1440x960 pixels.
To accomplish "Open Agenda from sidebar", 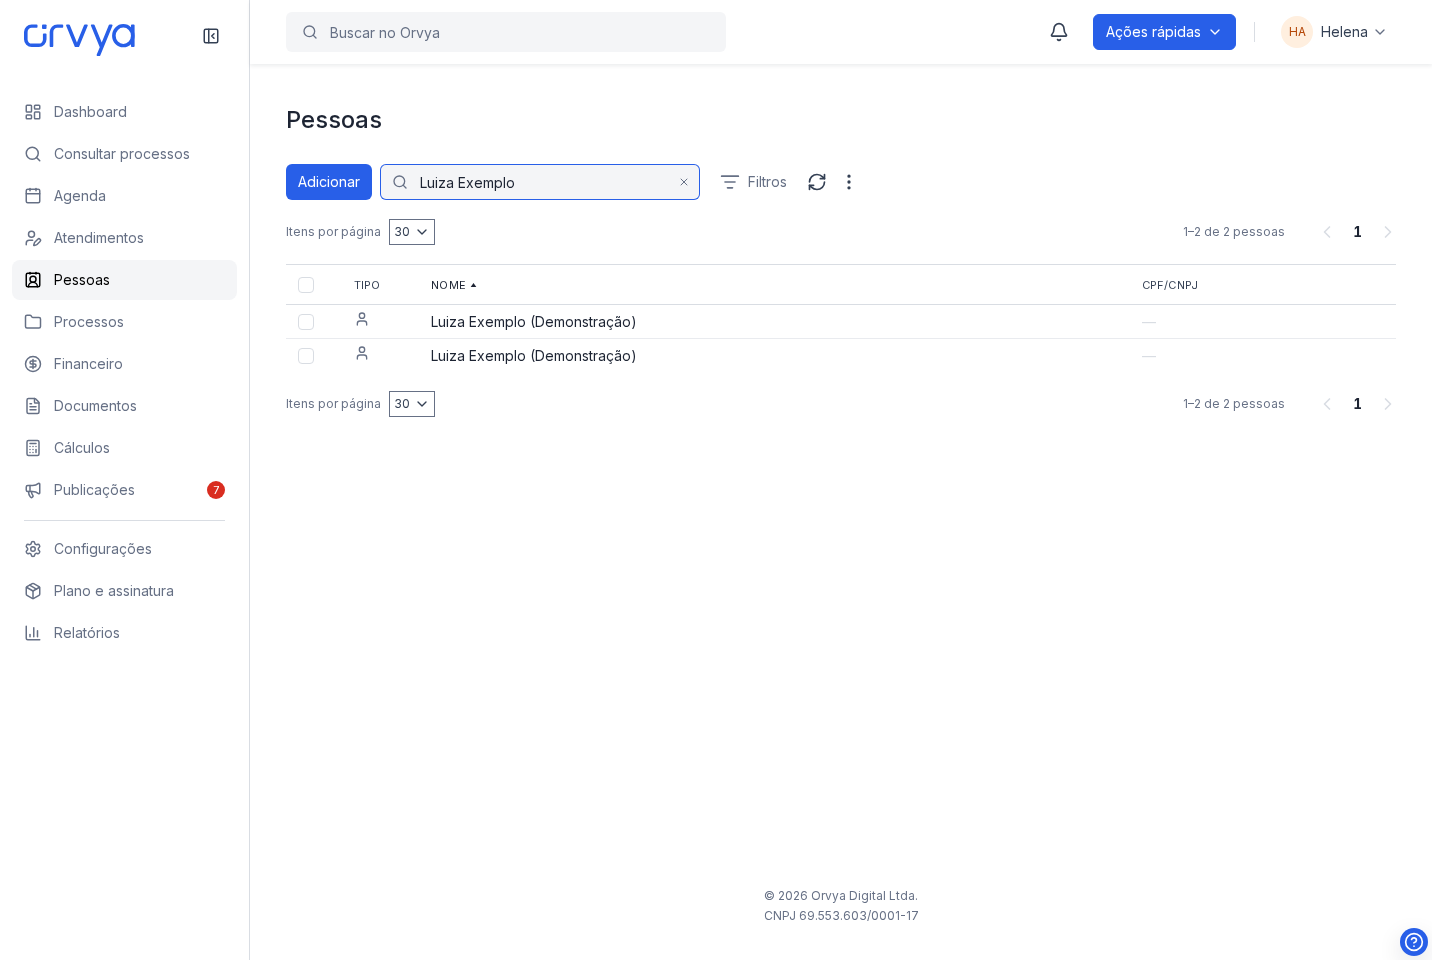I will pos(124,196).
